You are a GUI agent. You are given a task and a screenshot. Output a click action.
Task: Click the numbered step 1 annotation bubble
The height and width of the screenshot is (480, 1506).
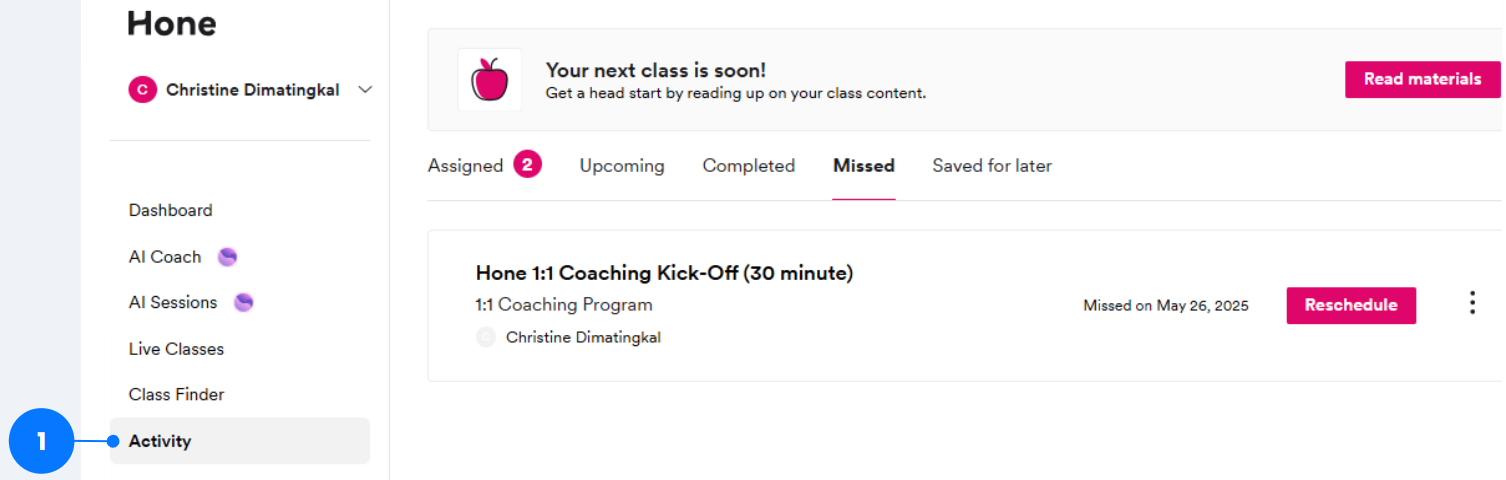tap(41, 441)
